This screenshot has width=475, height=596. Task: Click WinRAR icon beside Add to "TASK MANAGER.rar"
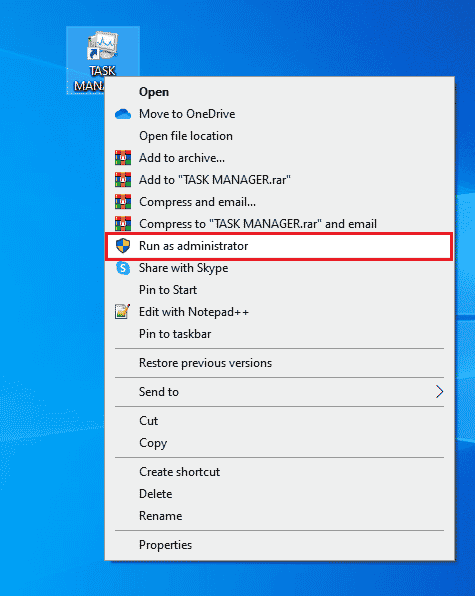point(123,180)
